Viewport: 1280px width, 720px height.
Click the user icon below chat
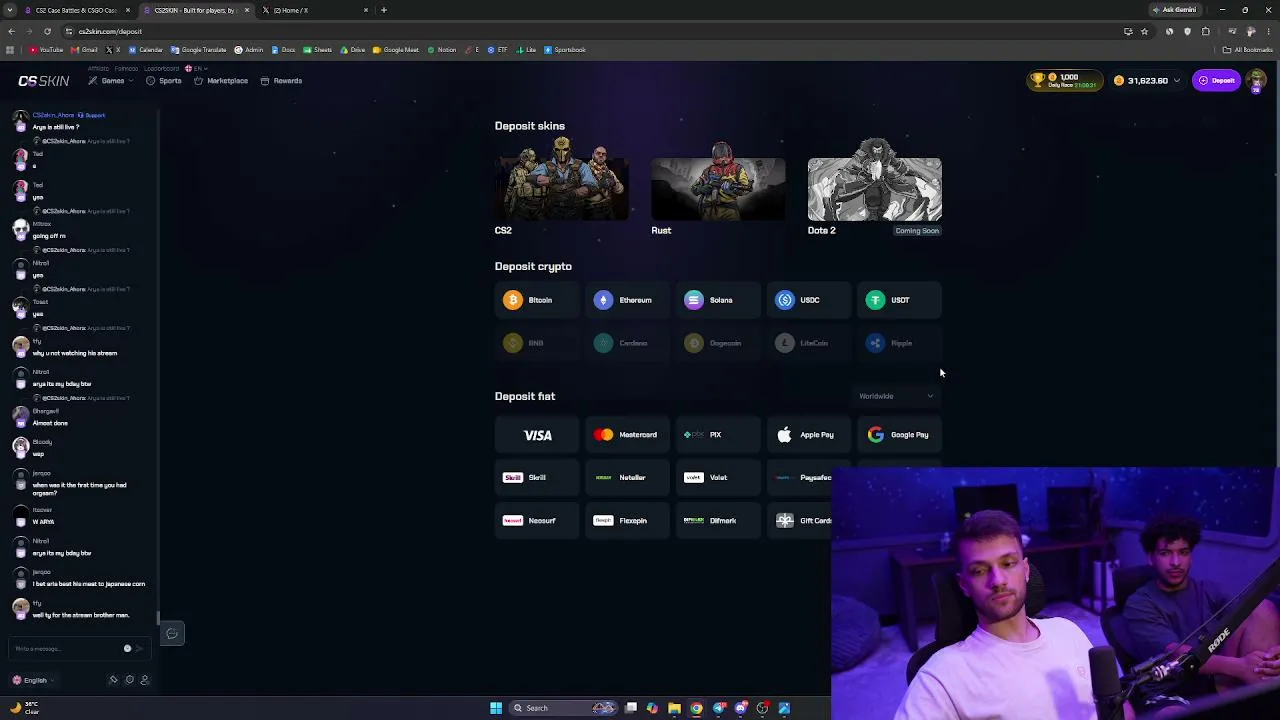[x=144, y=680]
